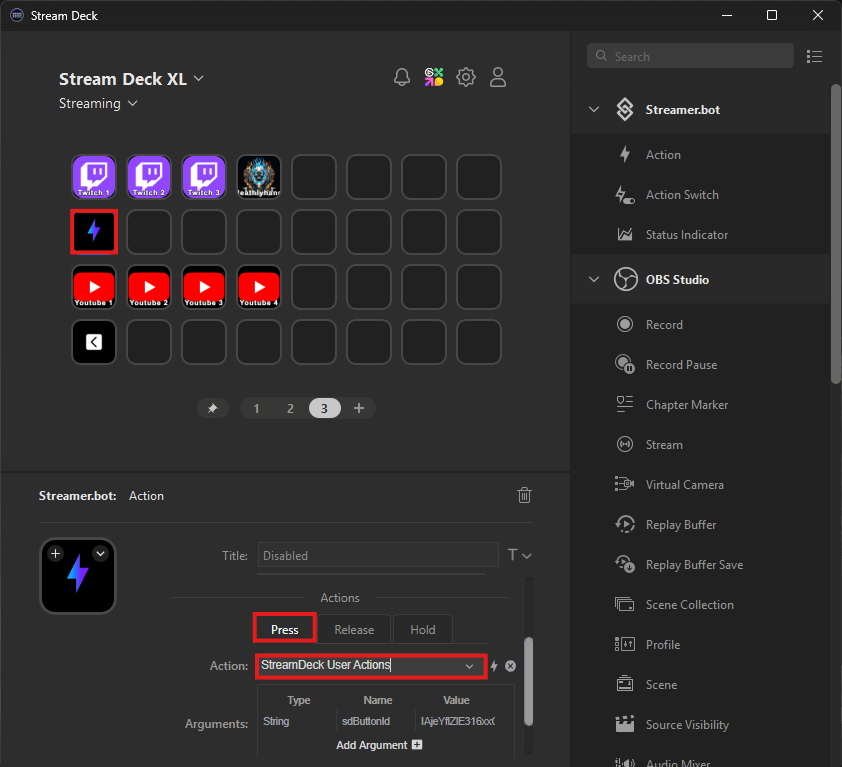Select the Youtube 3 key

click(204, 287)
